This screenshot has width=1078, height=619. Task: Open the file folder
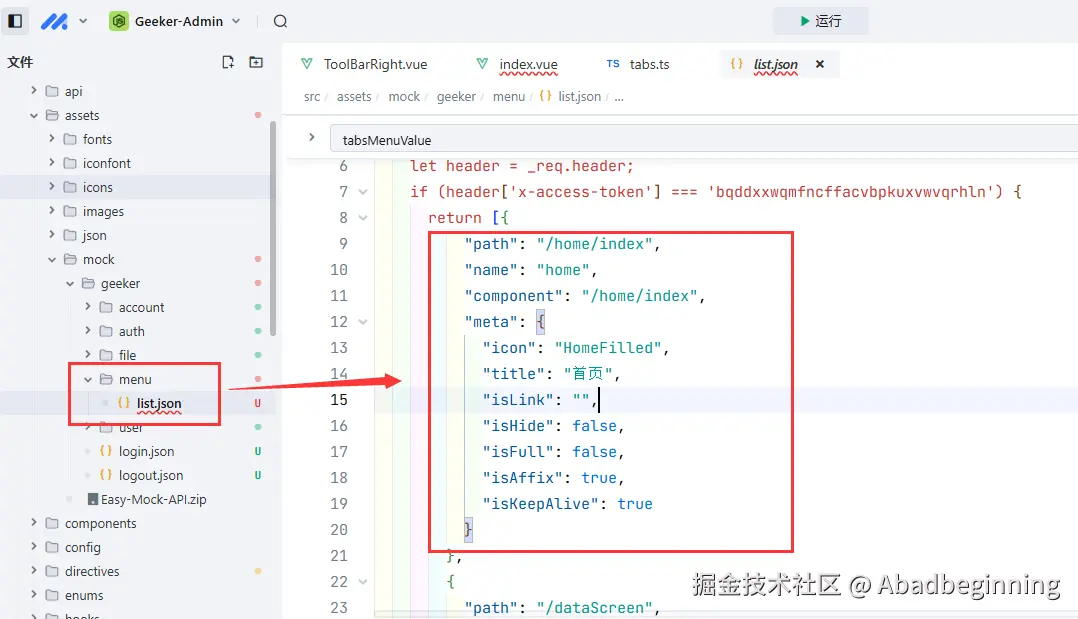[x=127, y=355]
